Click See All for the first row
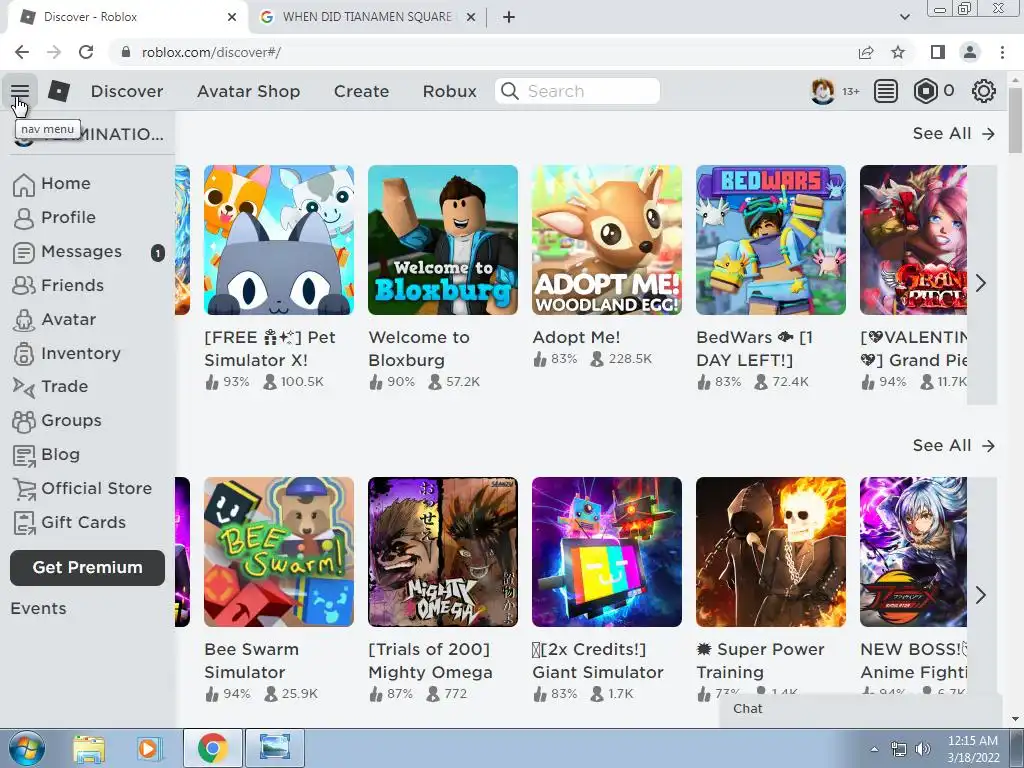 tap(953, 133)
